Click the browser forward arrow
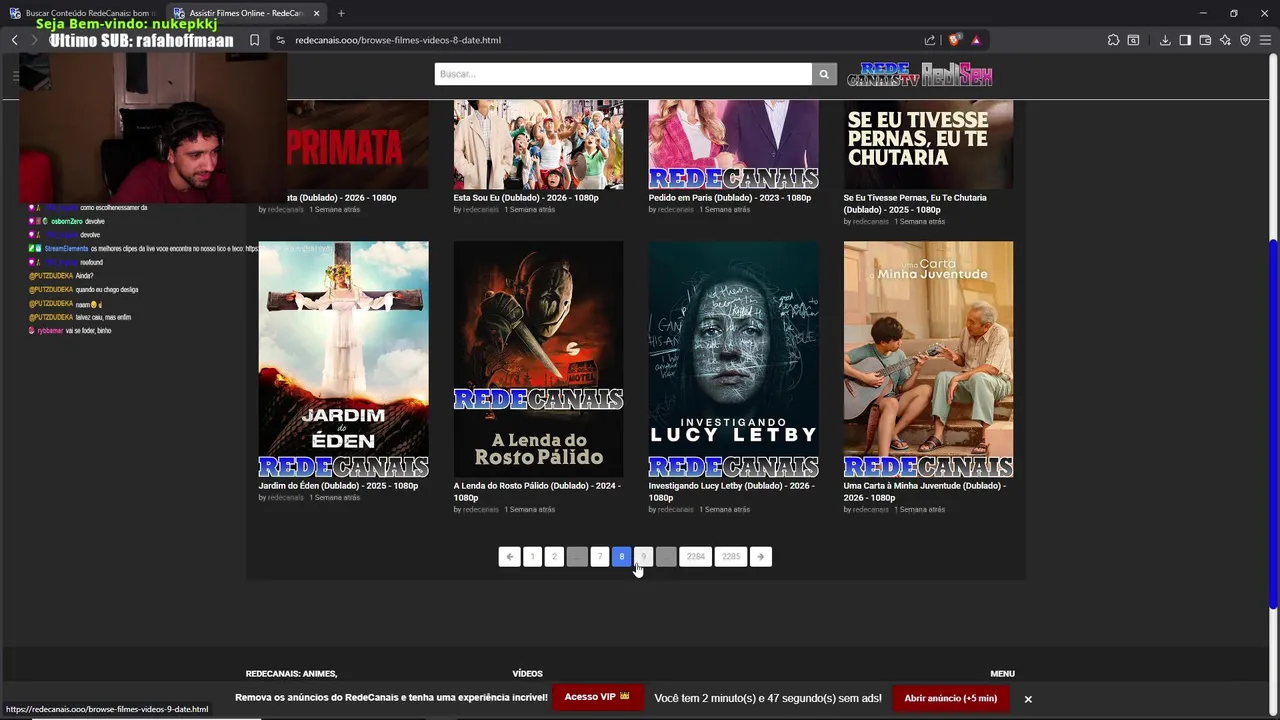The image size is (1280, 720). pyautogui.click(x=34, y=40)
